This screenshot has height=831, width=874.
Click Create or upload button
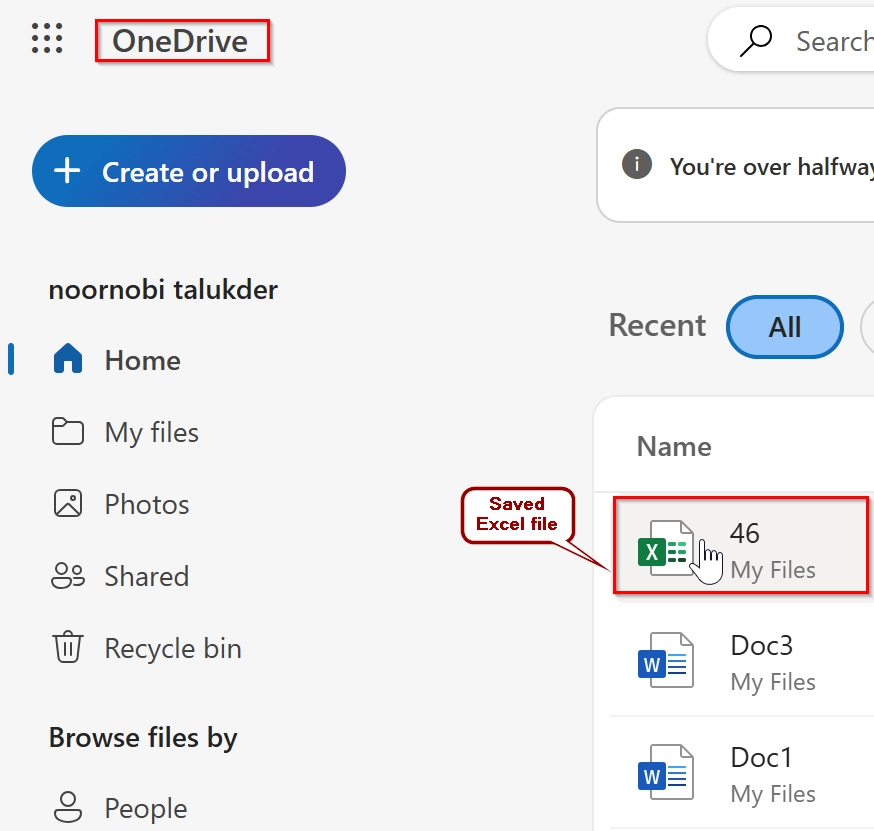point(188,171)
